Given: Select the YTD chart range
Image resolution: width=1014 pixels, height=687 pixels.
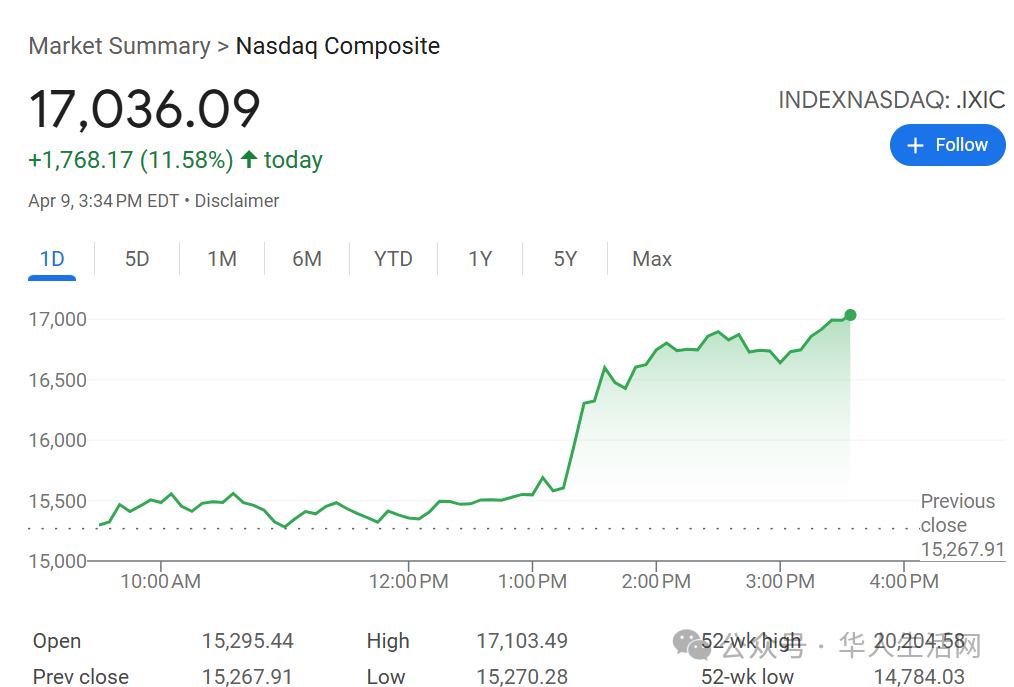Looking at the screenshot, I should [x=393, y=259].
